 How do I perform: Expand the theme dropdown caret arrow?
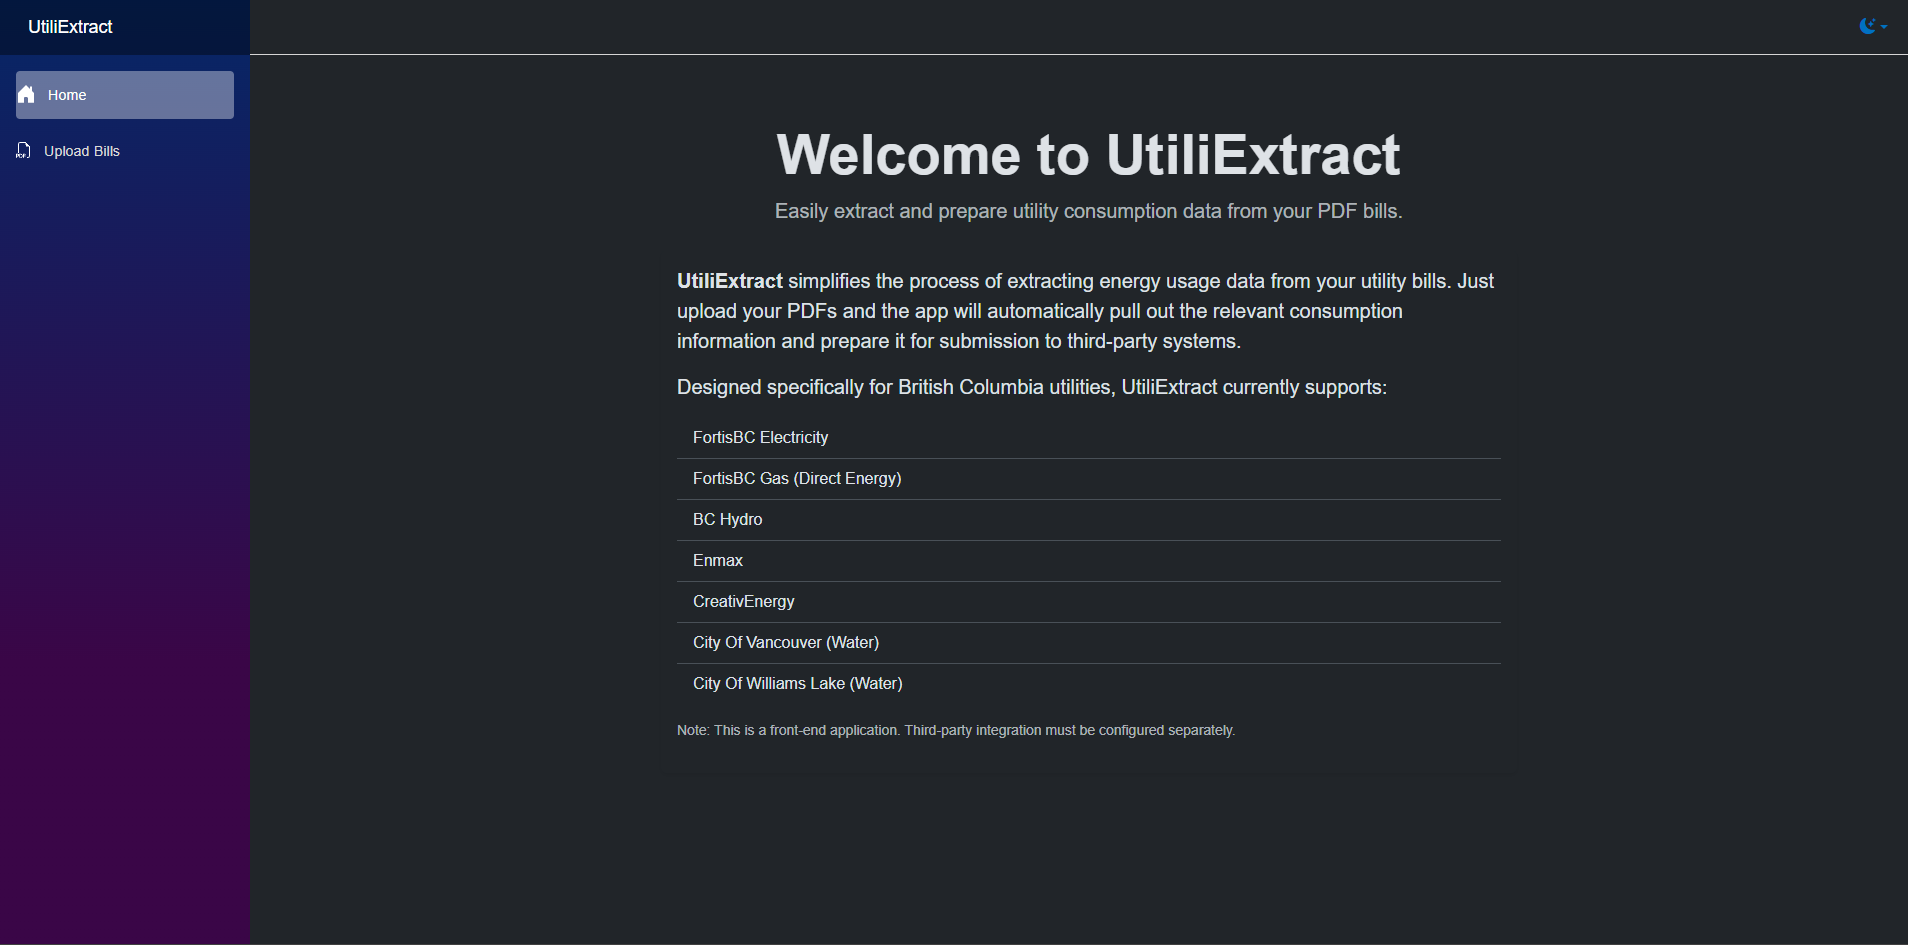pos(1884,27)
